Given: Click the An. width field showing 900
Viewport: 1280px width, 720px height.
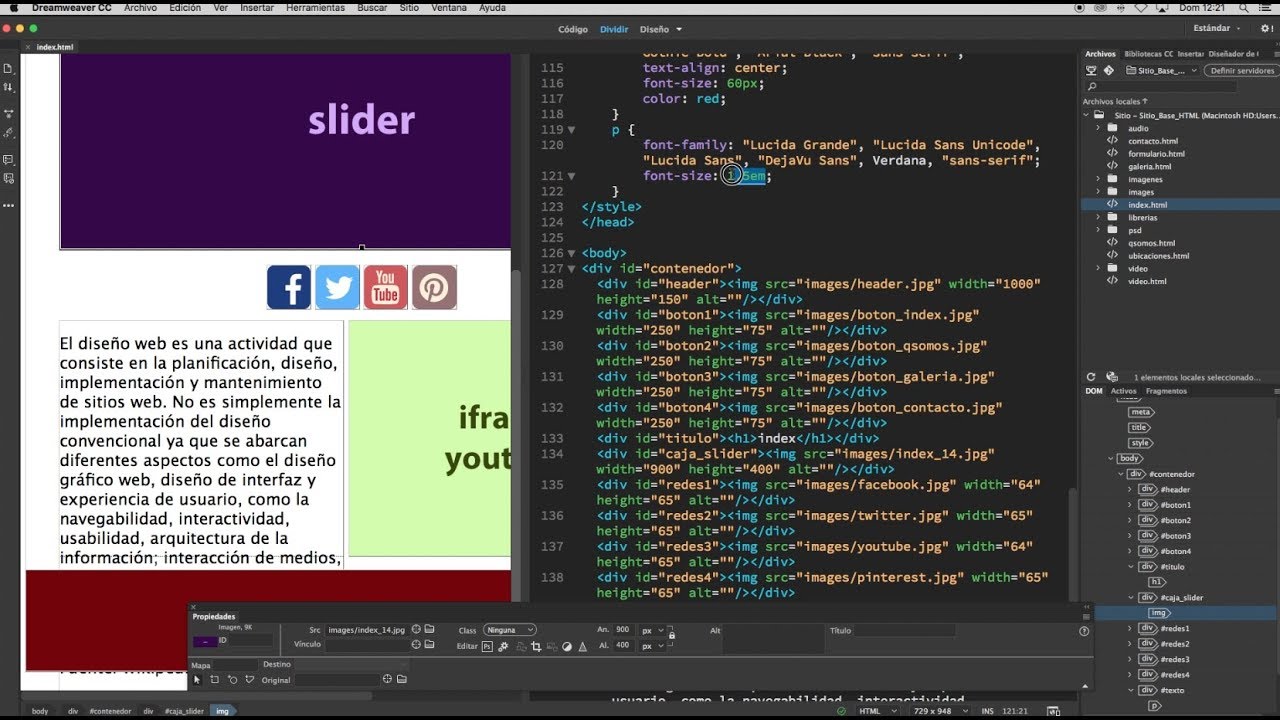Looking at the screenshot, I should pos(624,630).
